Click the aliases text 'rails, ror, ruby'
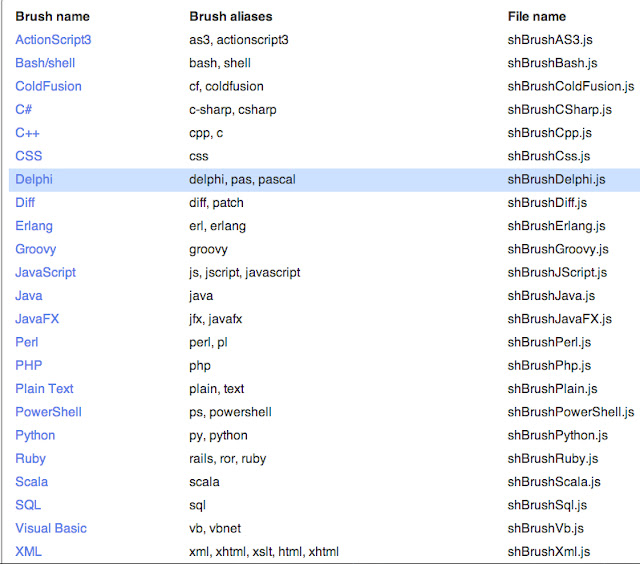 coord(228,459)
